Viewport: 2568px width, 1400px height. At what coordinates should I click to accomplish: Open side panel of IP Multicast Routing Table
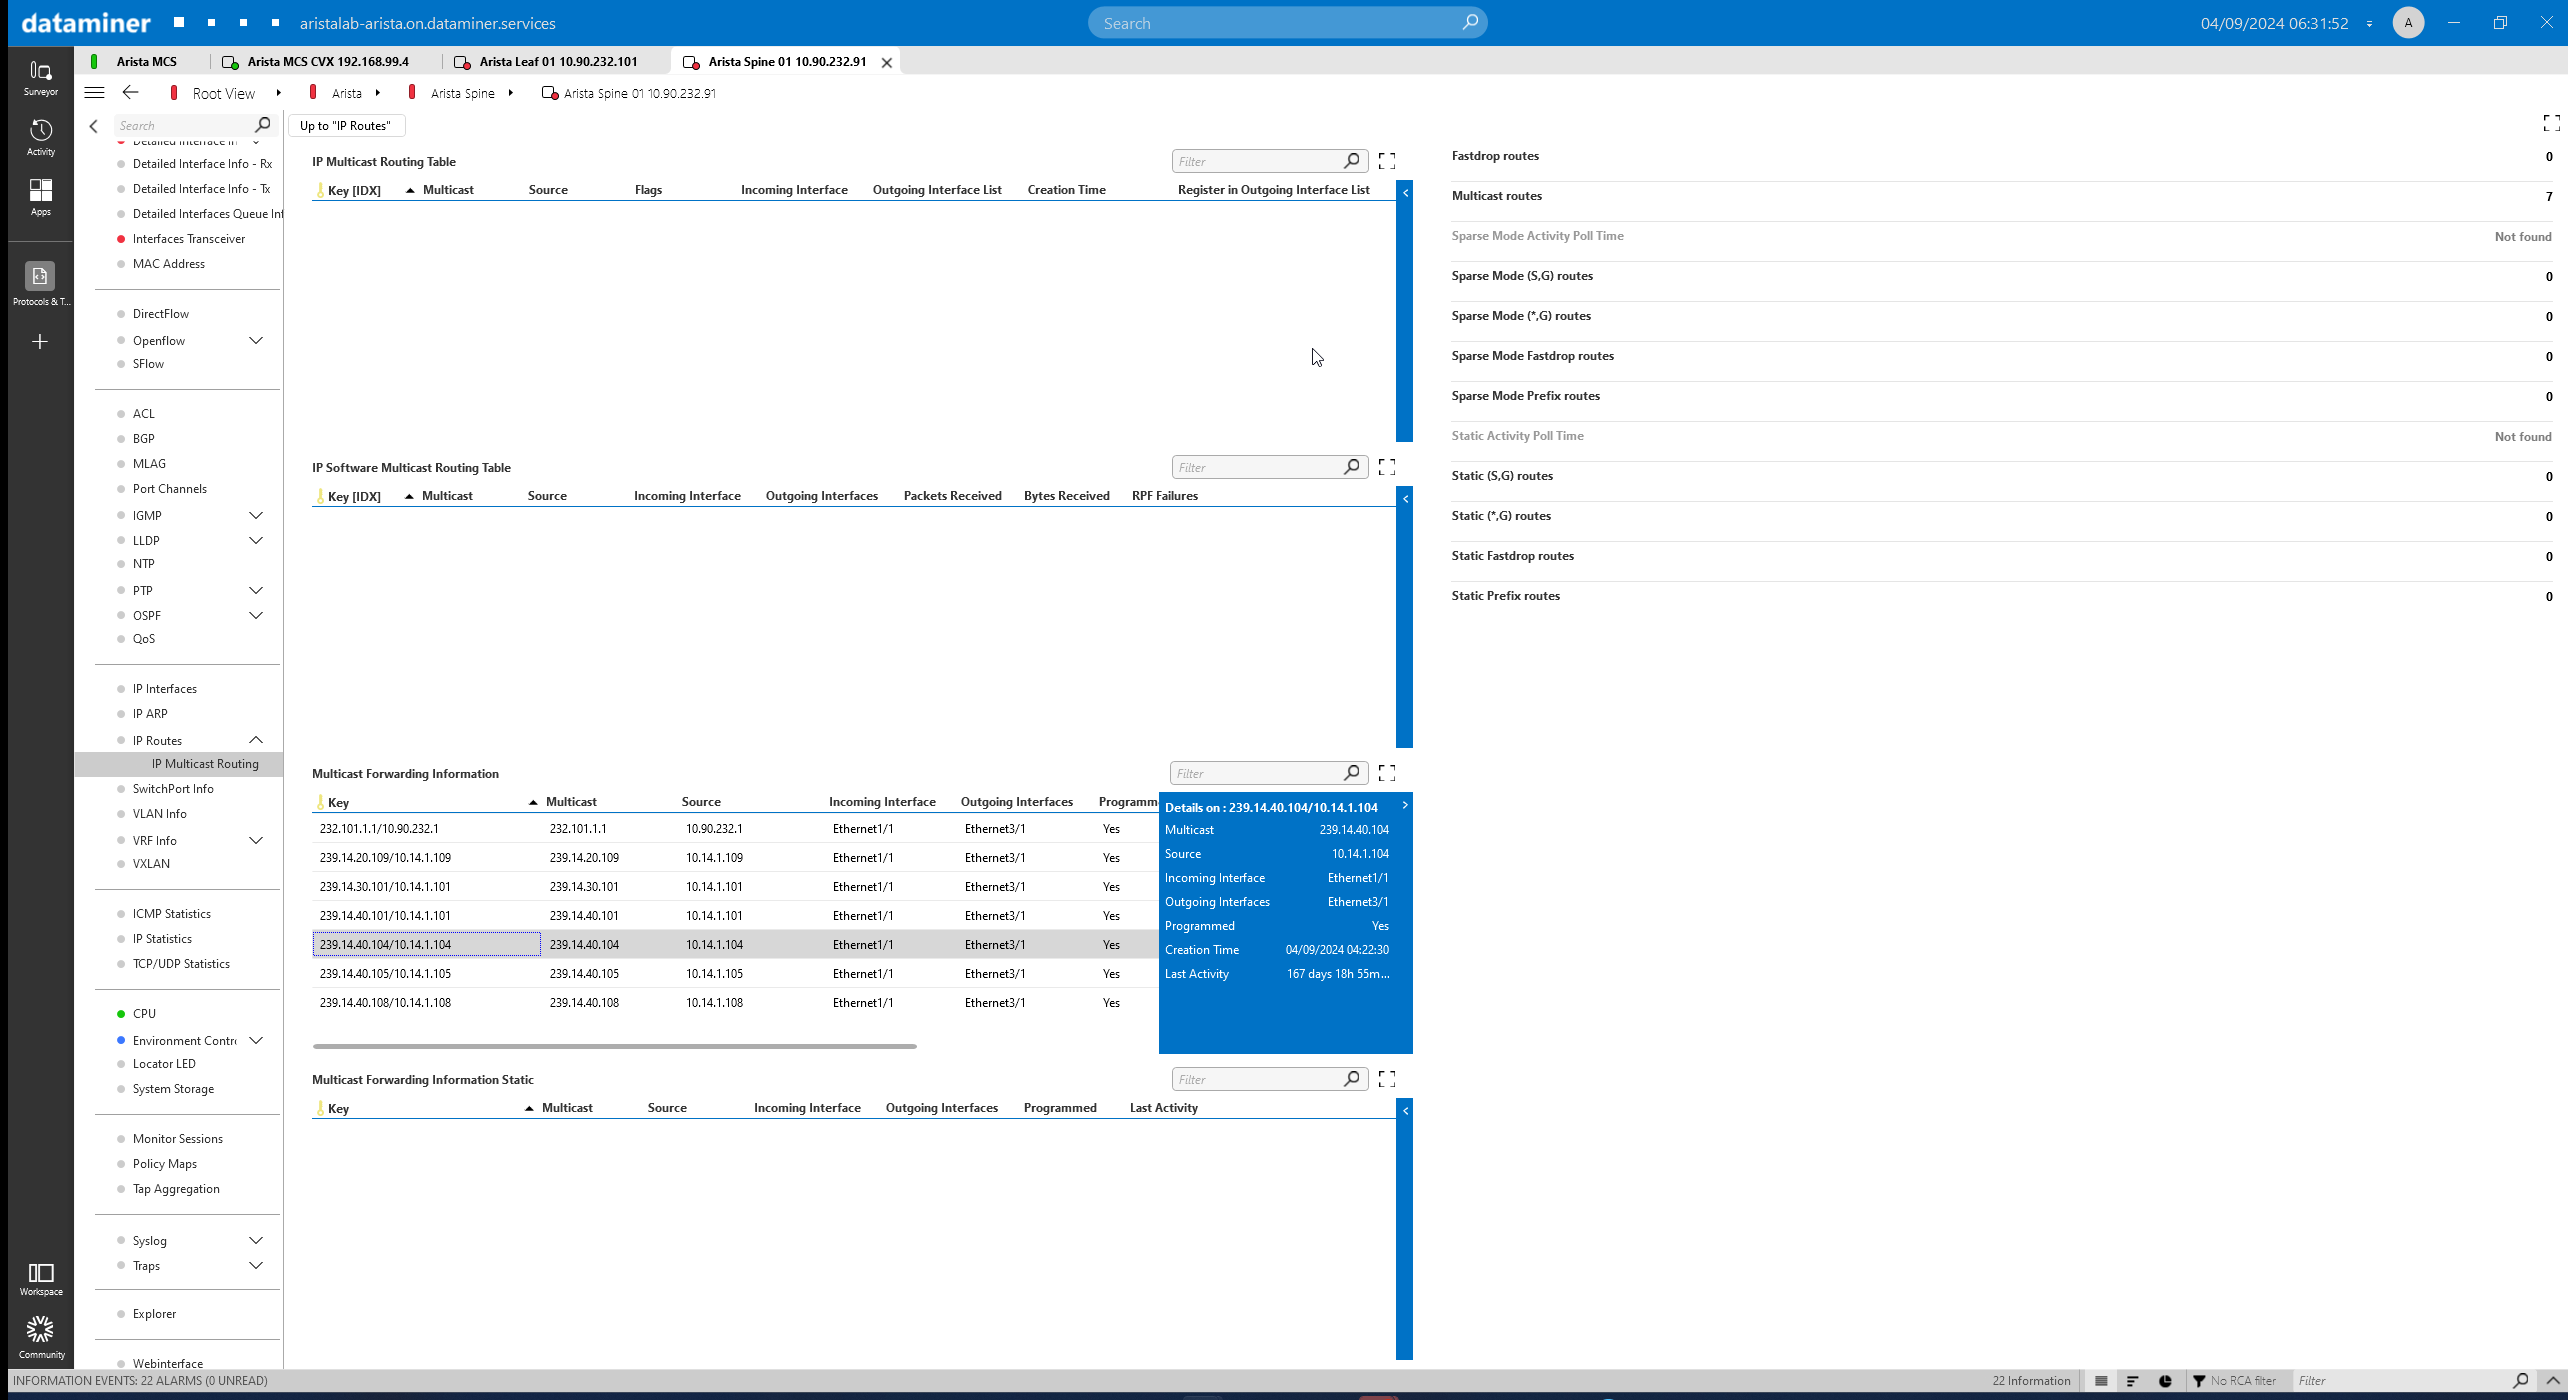1405,193
